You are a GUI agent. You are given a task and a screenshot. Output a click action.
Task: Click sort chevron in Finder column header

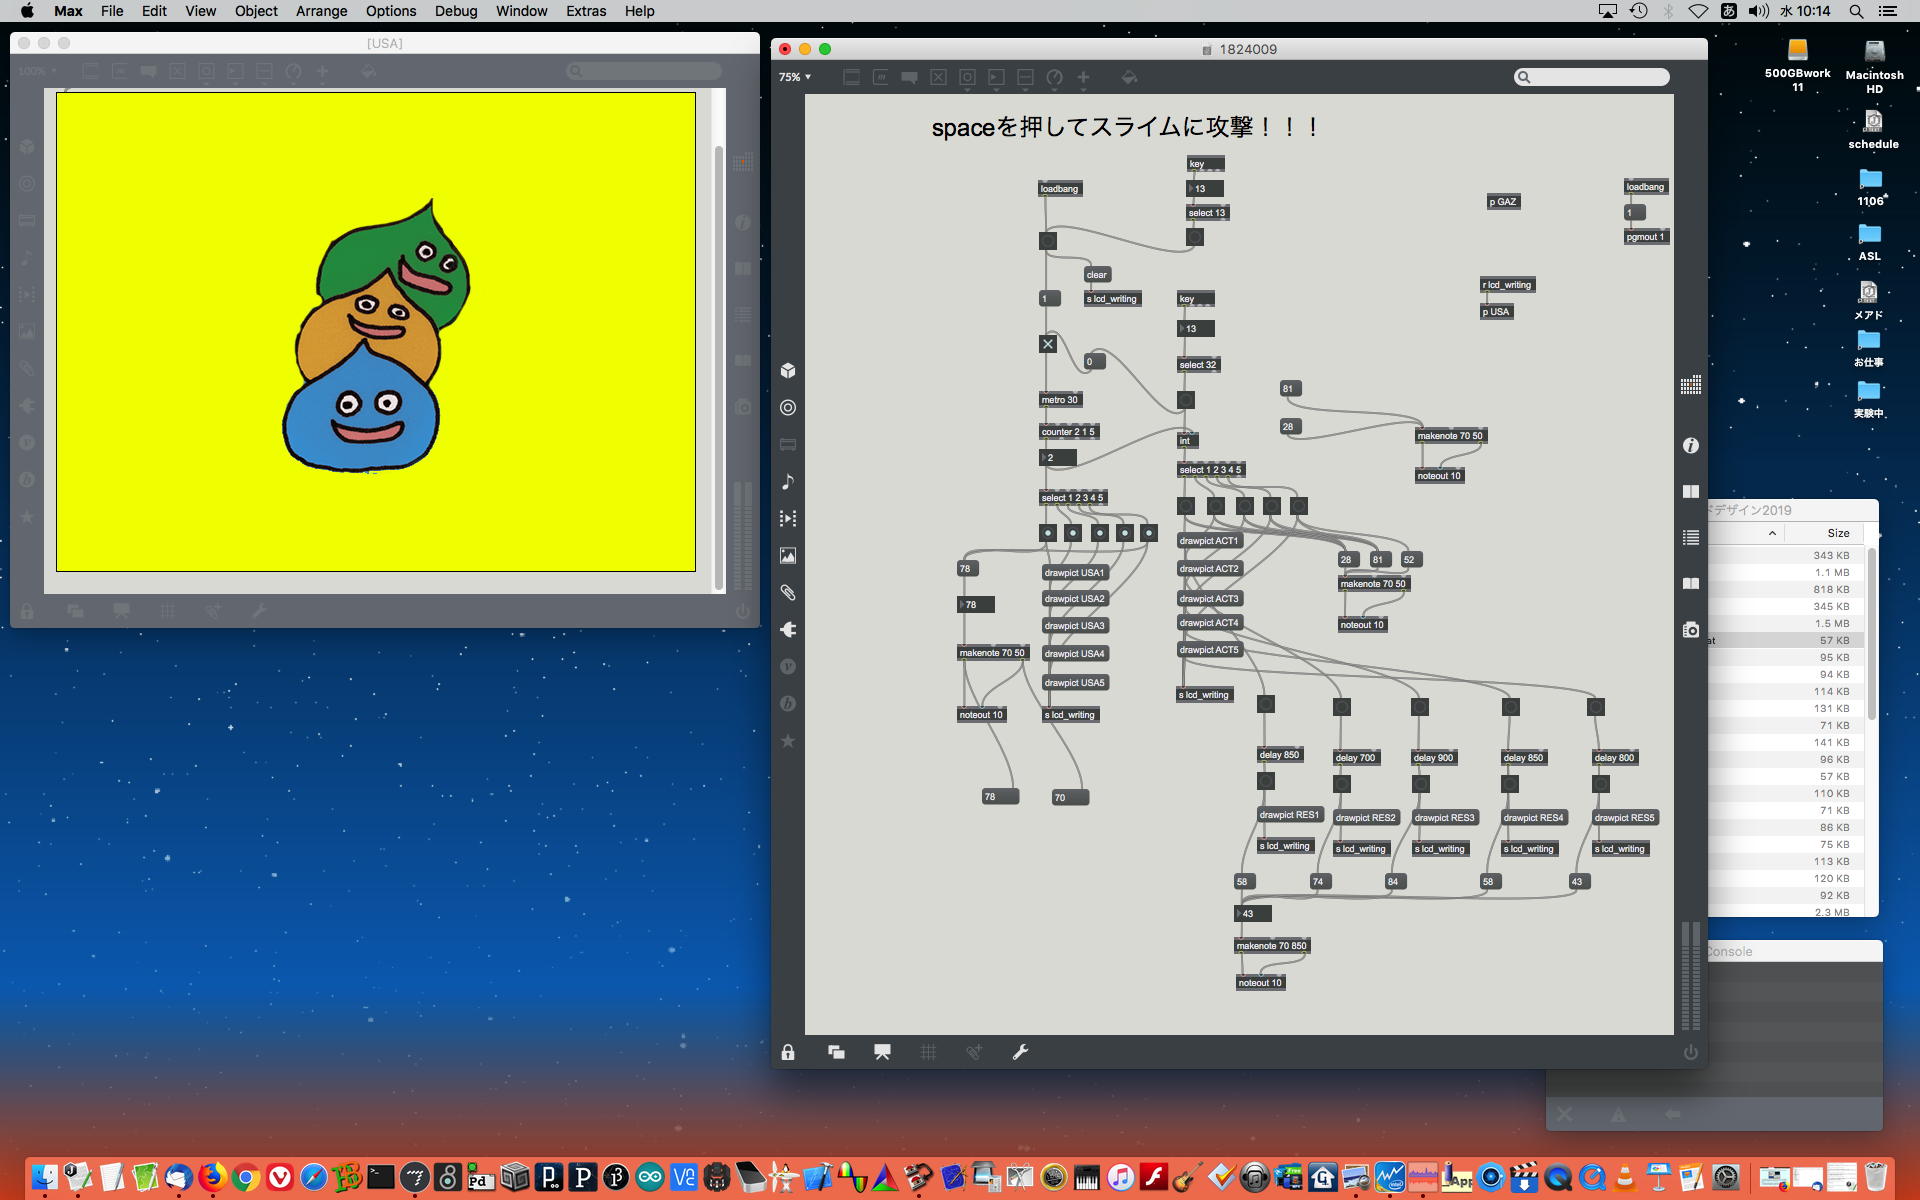(x=1772, y=533)
